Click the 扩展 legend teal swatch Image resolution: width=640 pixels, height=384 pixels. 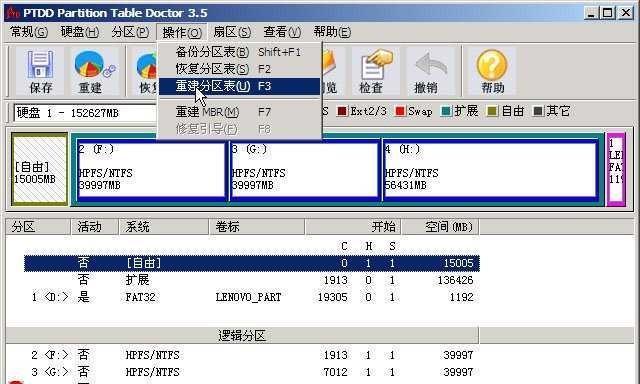coord(447,111)
